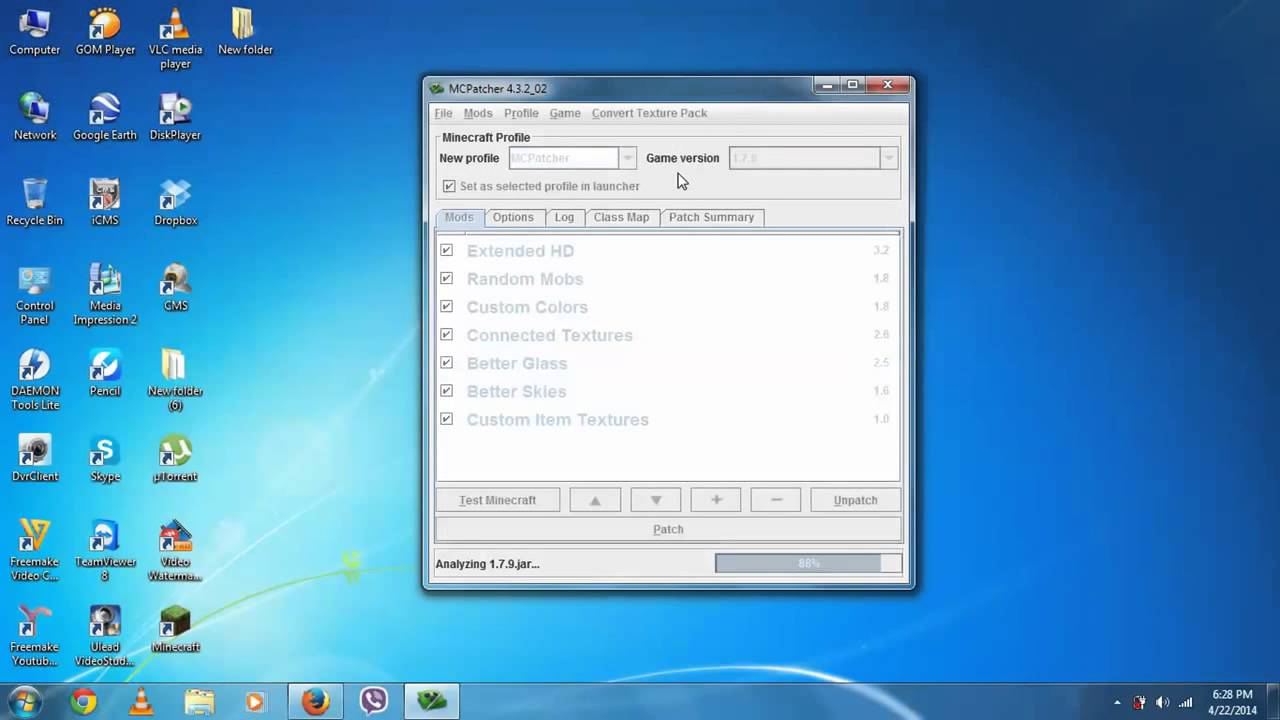This screenshot has height=720, width=1280.
Task: Switch to the Class Map tab
Action: (x=621, y=217)
